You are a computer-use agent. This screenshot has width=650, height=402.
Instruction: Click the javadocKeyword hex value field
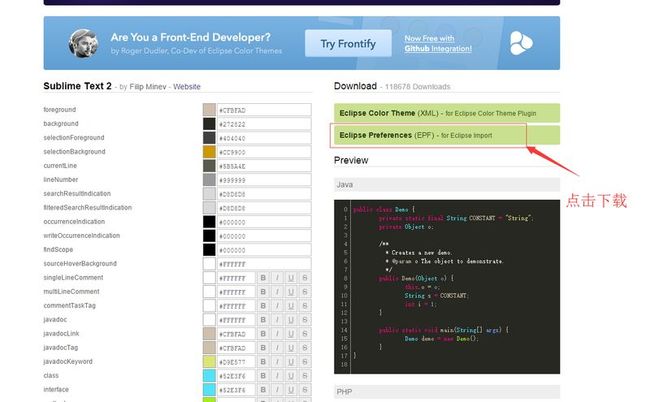(236, 362)
